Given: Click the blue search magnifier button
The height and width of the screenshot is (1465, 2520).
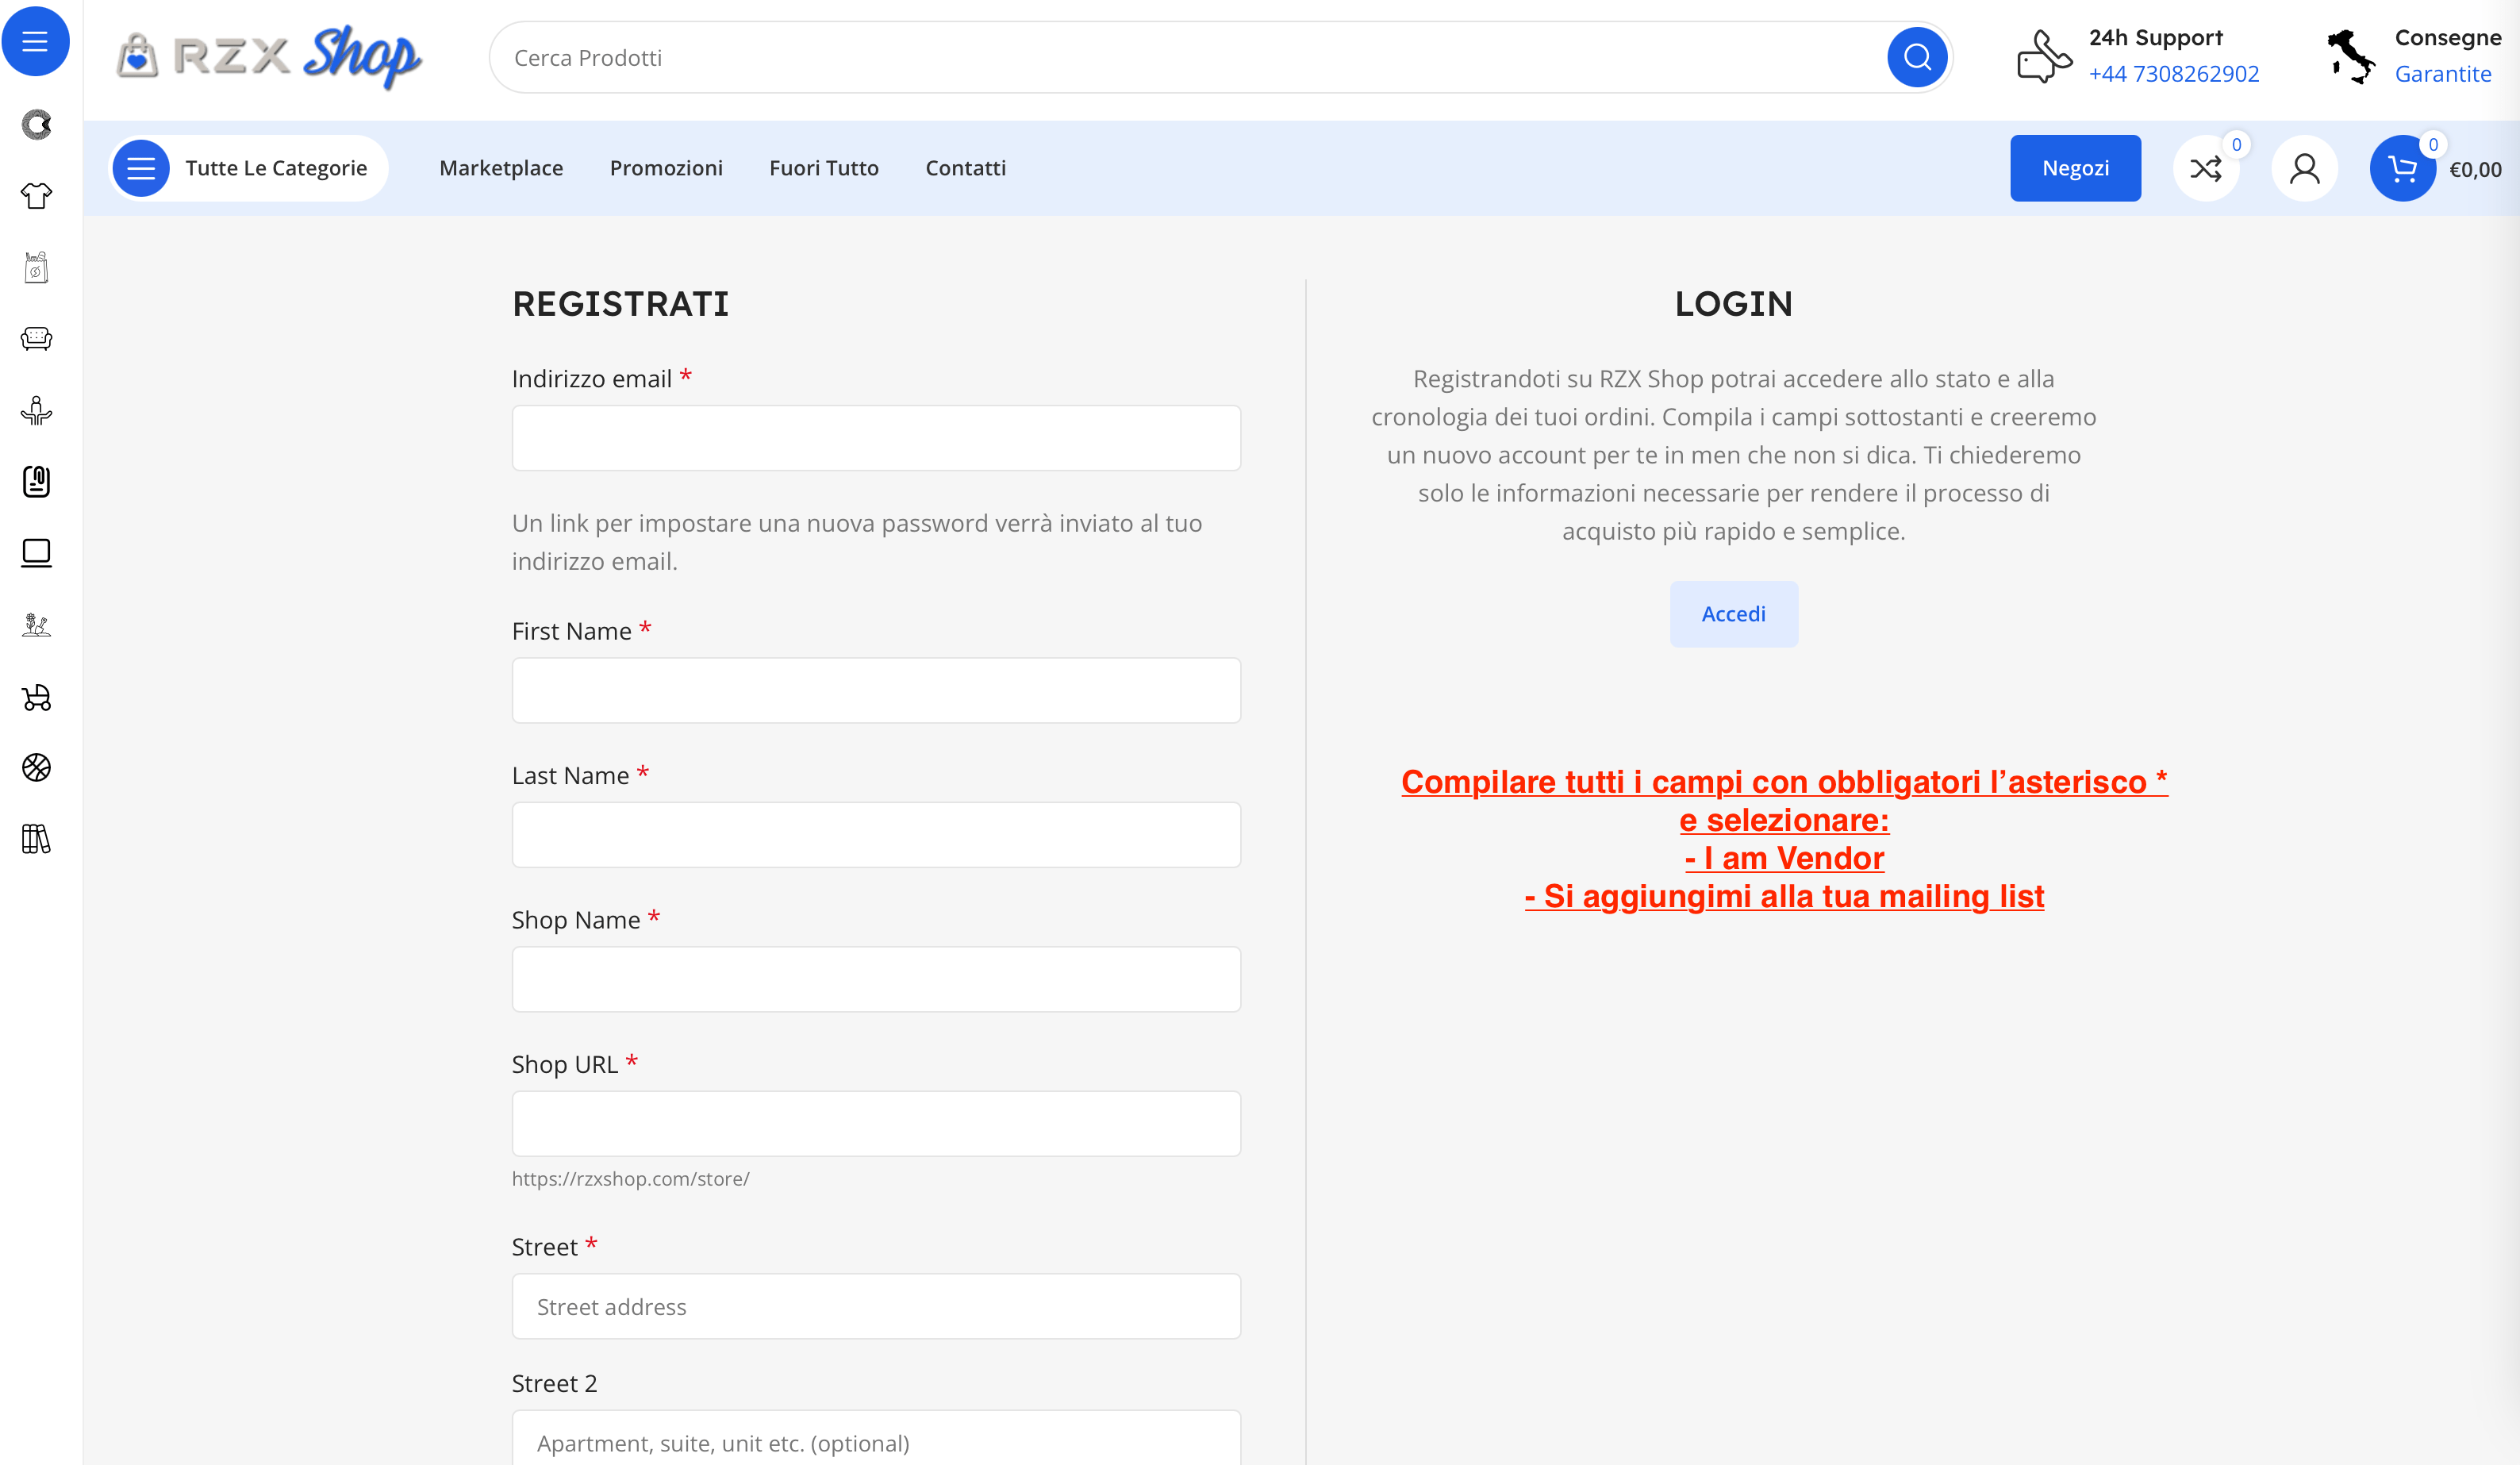Looking at the screenshot, I should tap(1916, 58).
